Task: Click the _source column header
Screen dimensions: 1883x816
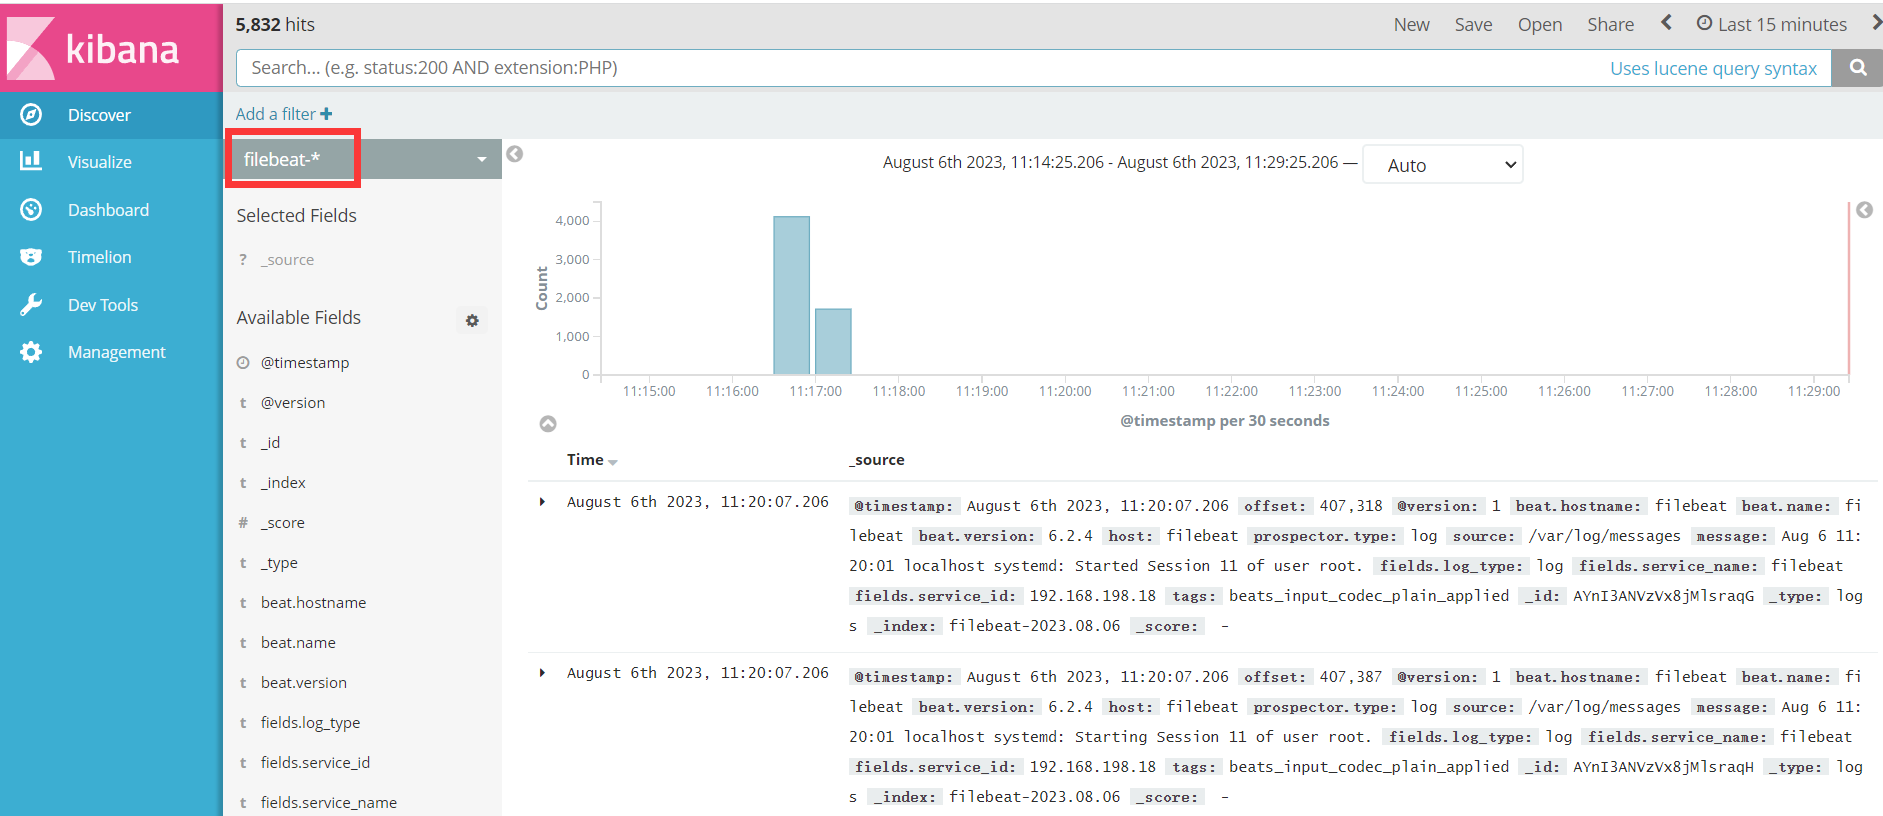Action: [877, 460]
